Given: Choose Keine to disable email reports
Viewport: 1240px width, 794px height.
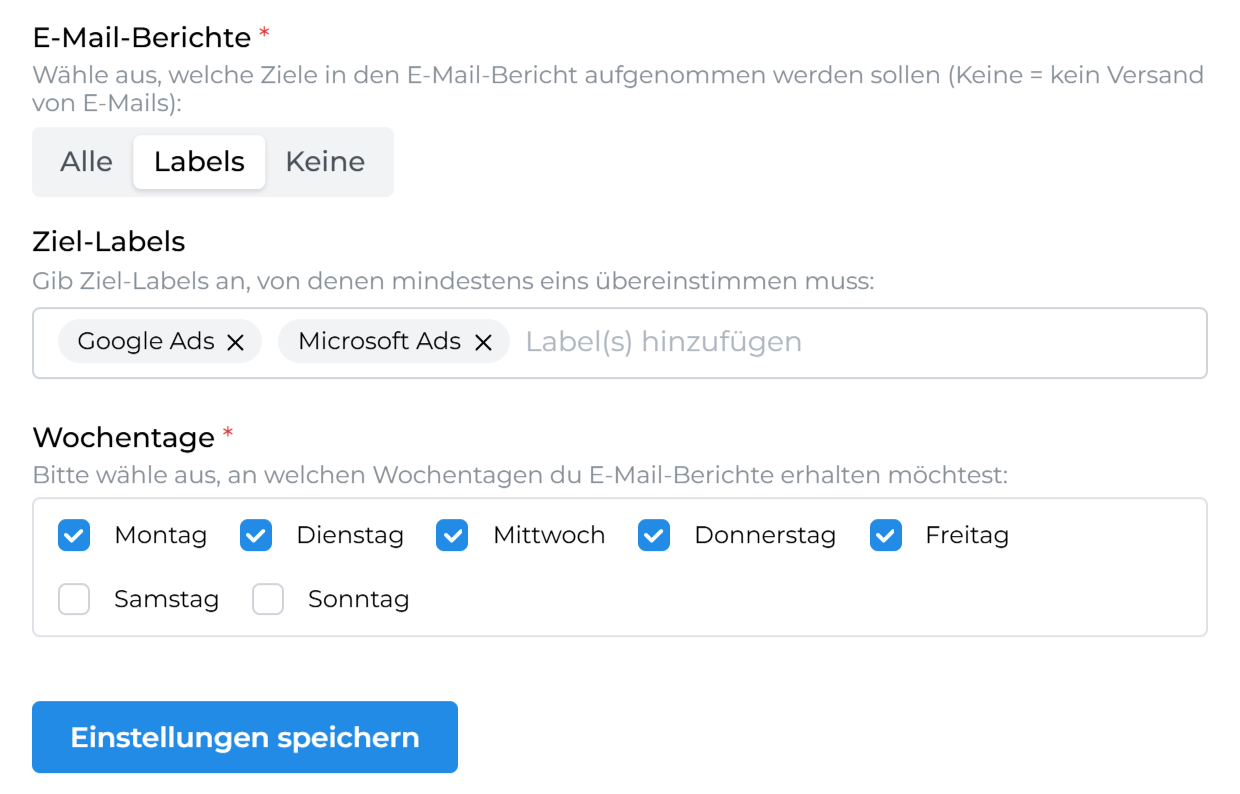Looking at the screenshot, I should click(325, 162).
